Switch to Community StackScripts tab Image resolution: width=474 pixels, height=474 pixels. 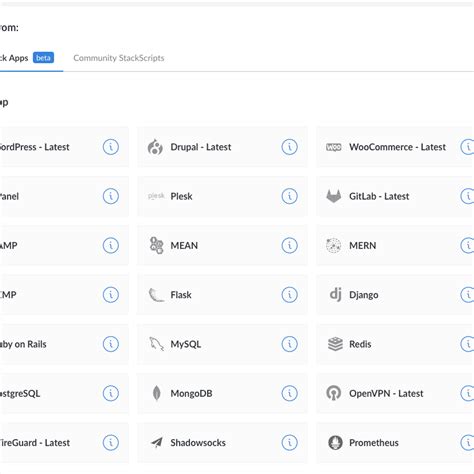(x=119, y=58)
